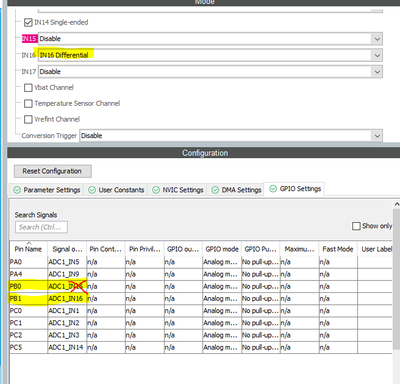Click the Search Signals input field

[41, 227]
